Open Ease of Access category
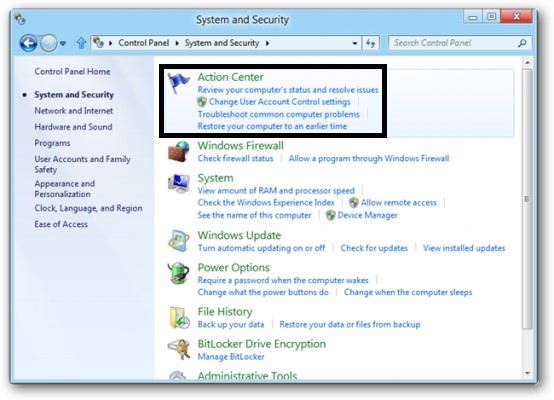The image size is (554, 400). 61,224
